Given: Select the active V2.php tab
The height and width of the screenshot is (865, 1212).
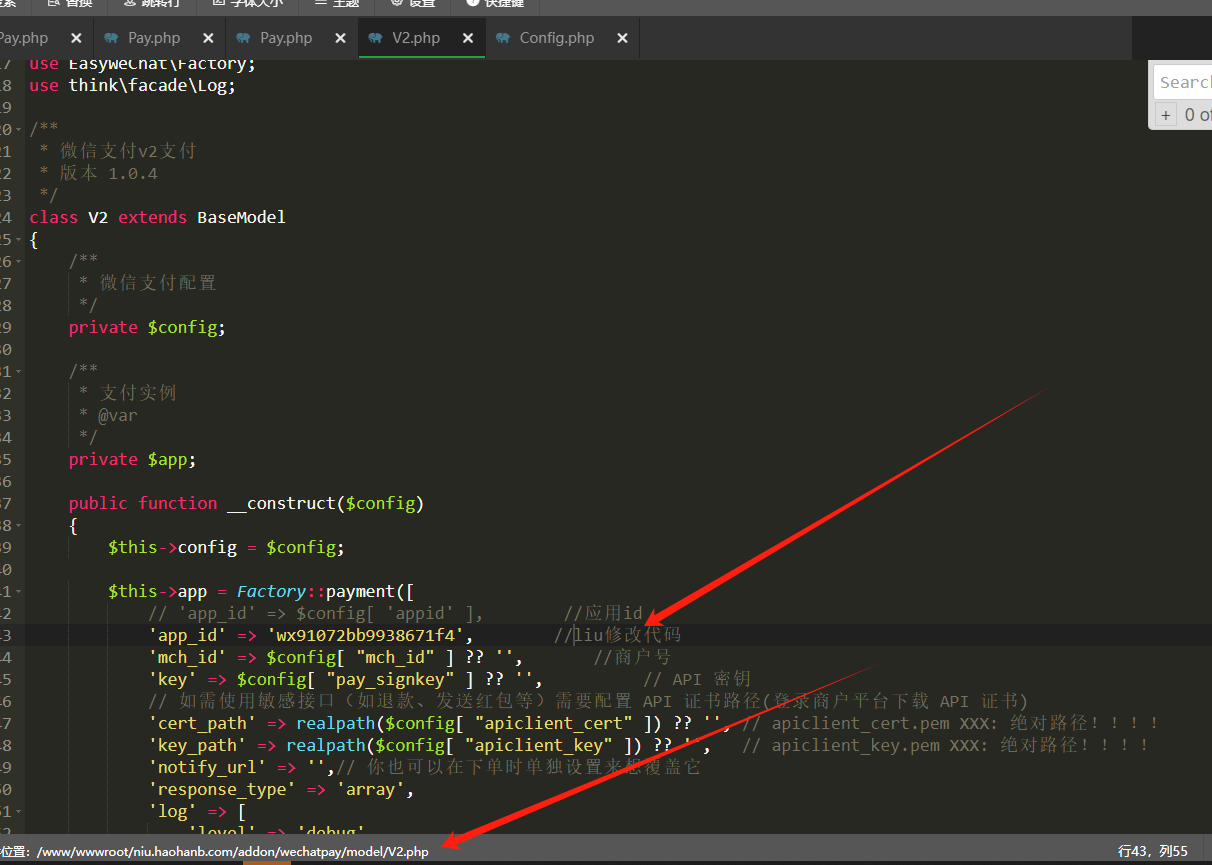Looking at the screenshot, I should (415, 38).
